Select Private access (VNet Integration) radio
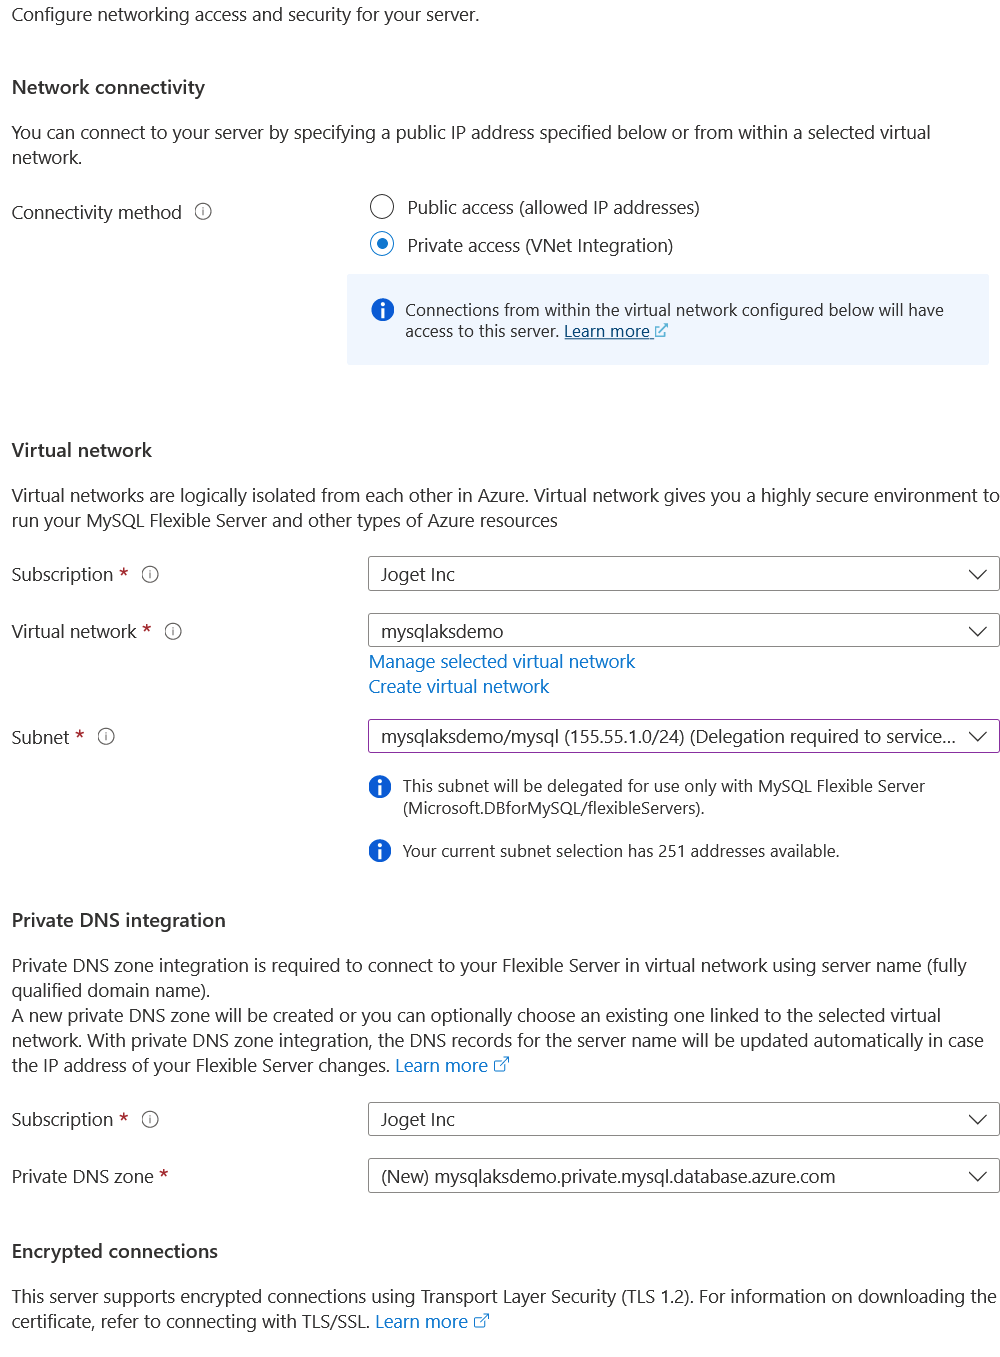Viewport: 1000px width, 1357px height. coord(382,245)
